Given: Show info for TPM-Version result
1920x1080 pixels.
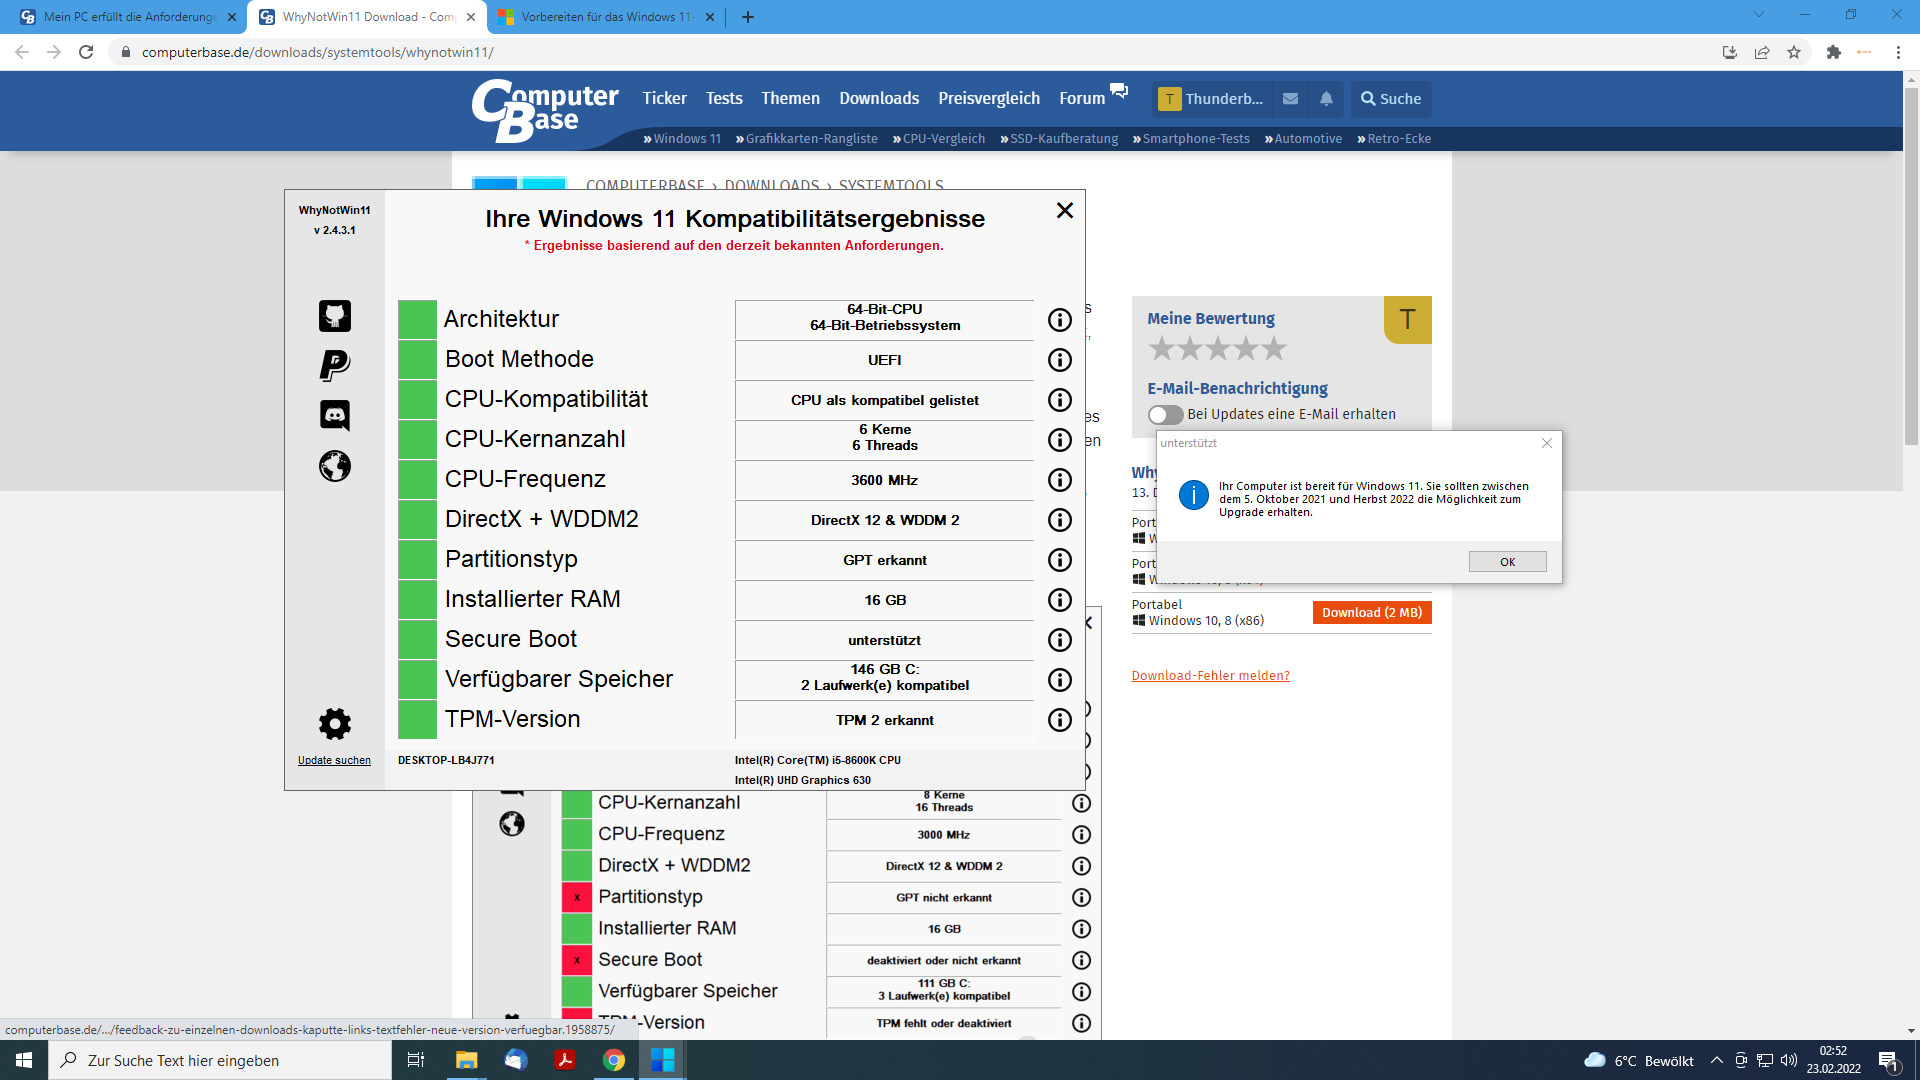Looking at the screenshot, I should click(x=1059, y=720).
